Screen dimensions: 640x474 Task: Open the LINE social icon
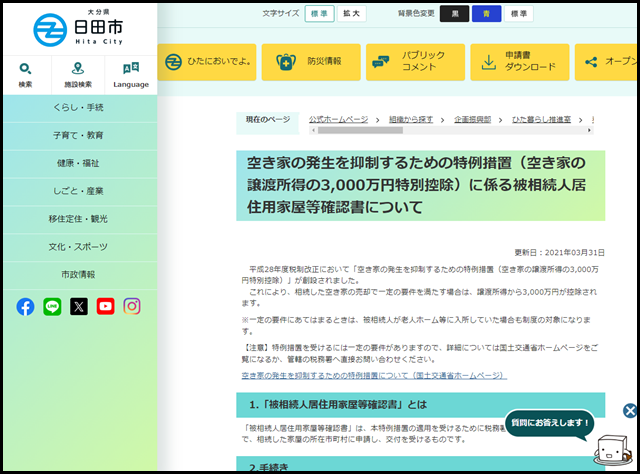pos(52,307)
